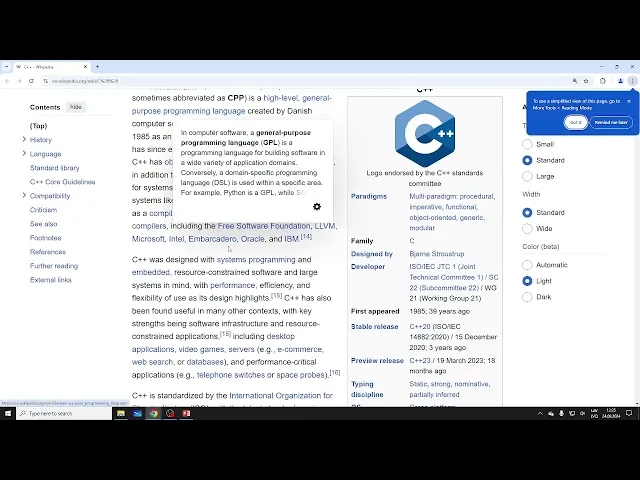Viewport: 640px width, 480px height.
Task: Select the Small text size option
Action: (x=527, y=144)
